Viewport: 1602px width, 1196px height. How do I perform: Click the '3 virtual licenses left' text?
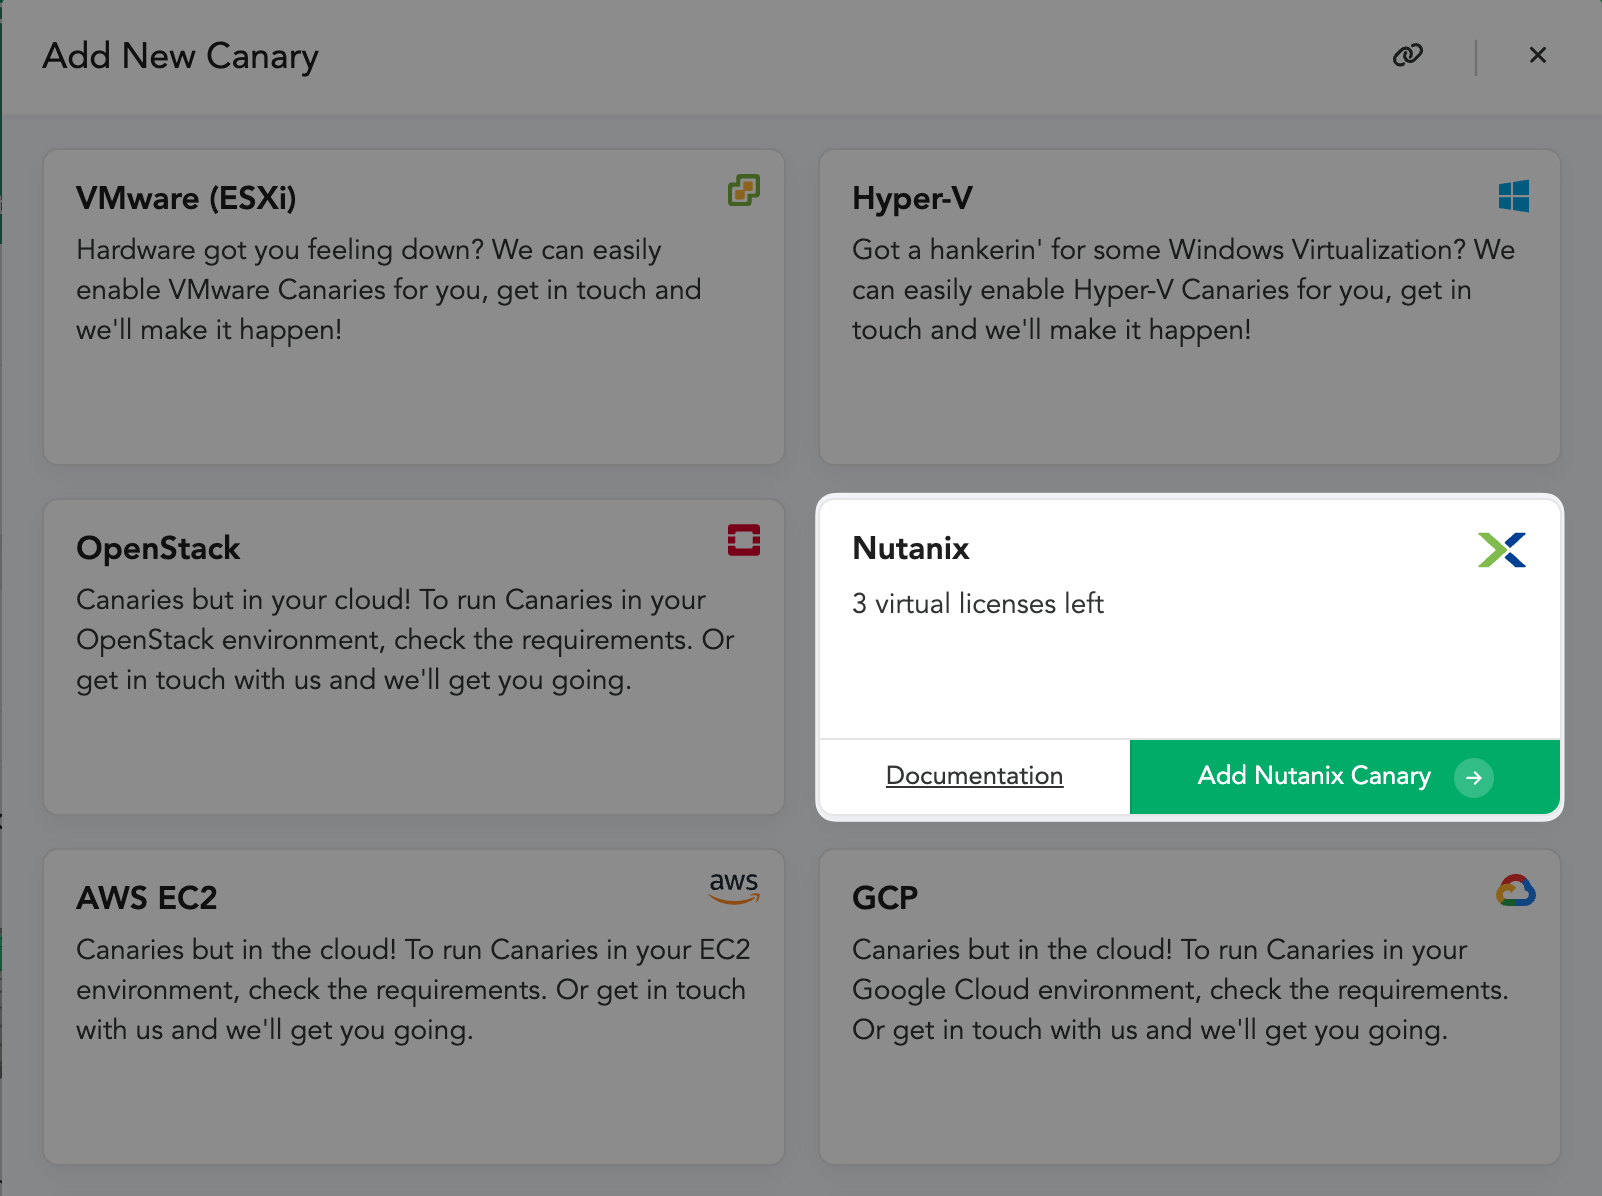(977, 604)
